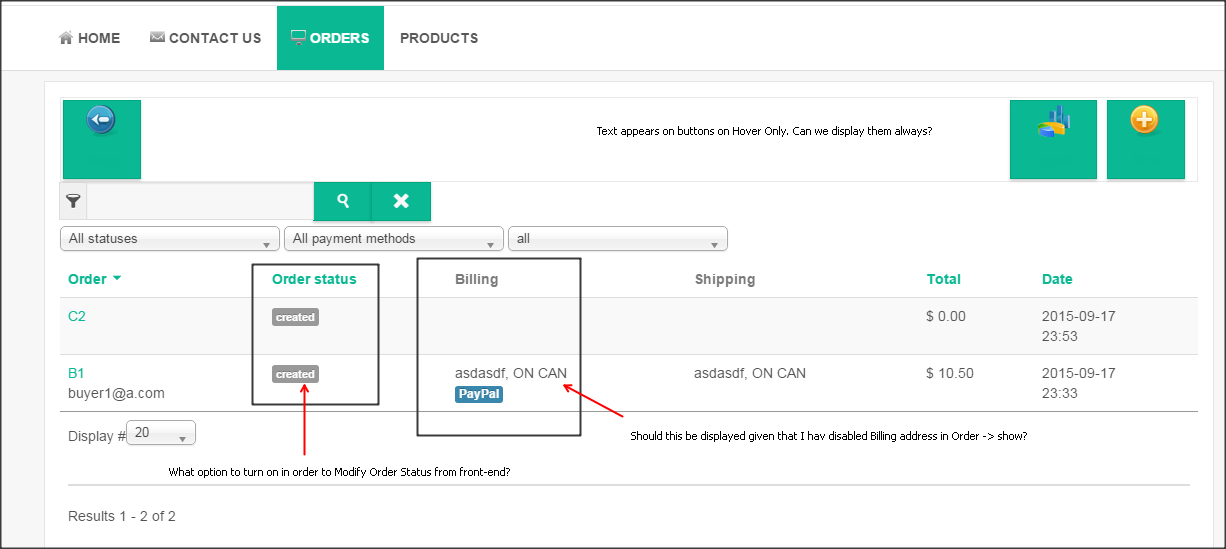Screen dimensions: 1226x549
Task: Click the created status badge for order C2
Action: point(295,317)
